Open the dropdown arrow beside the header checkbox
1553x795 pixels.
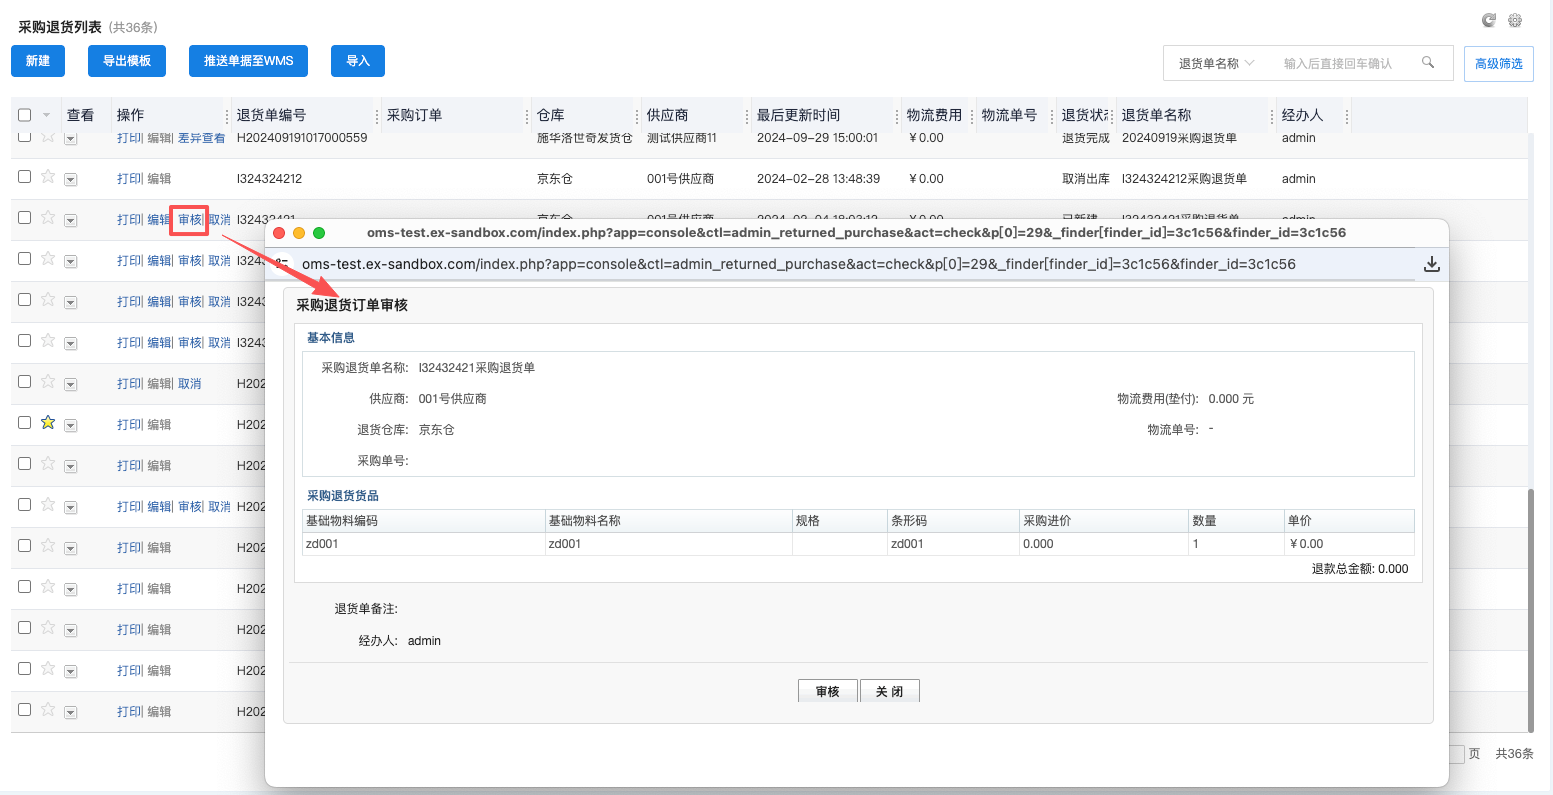point(46,116)
